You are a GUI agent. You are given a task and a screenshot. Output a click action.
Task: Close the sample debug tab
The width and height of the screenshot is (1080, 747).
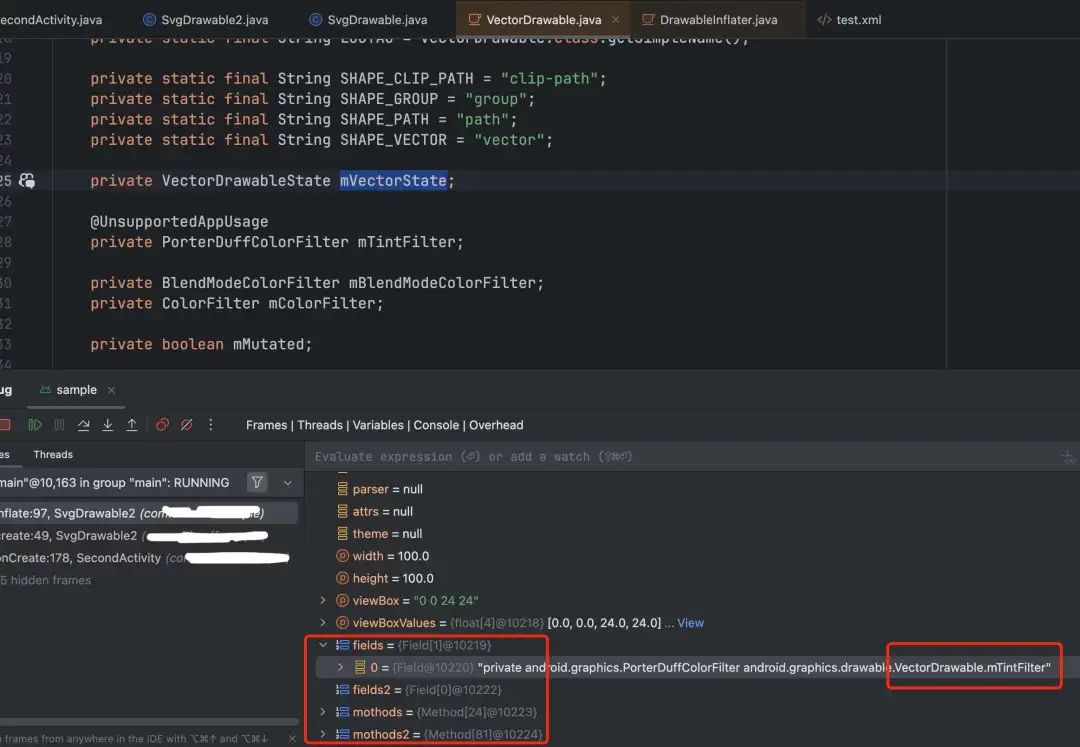point(112,390)
